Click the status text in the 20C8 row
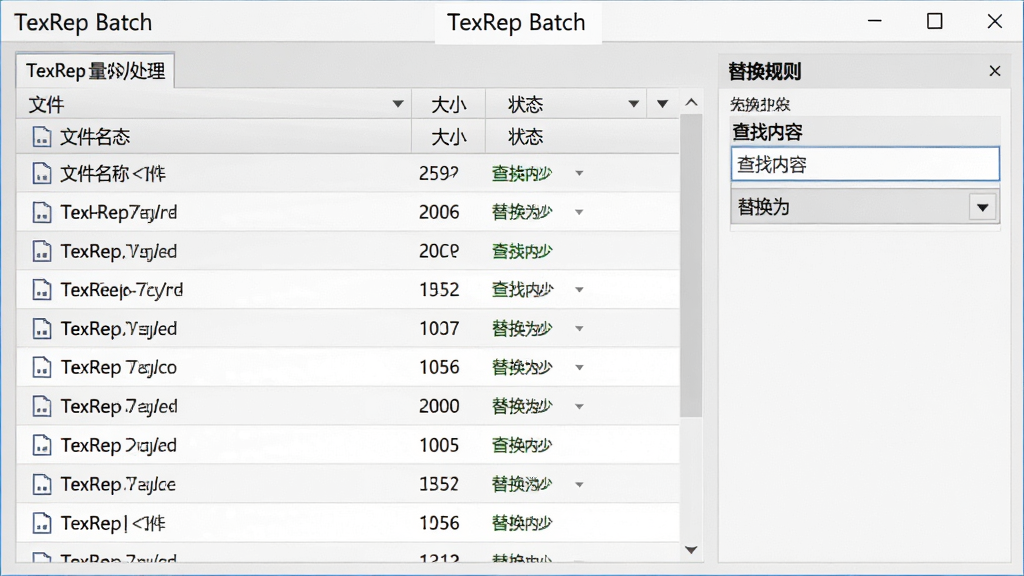Viewport: 1024px width, 576px height. (522, 251)
